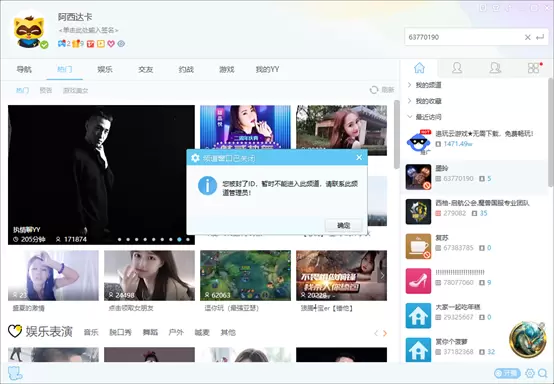Click the blue info icon in the dialog
Screen dimensions: 554x384
click(207, 186)
